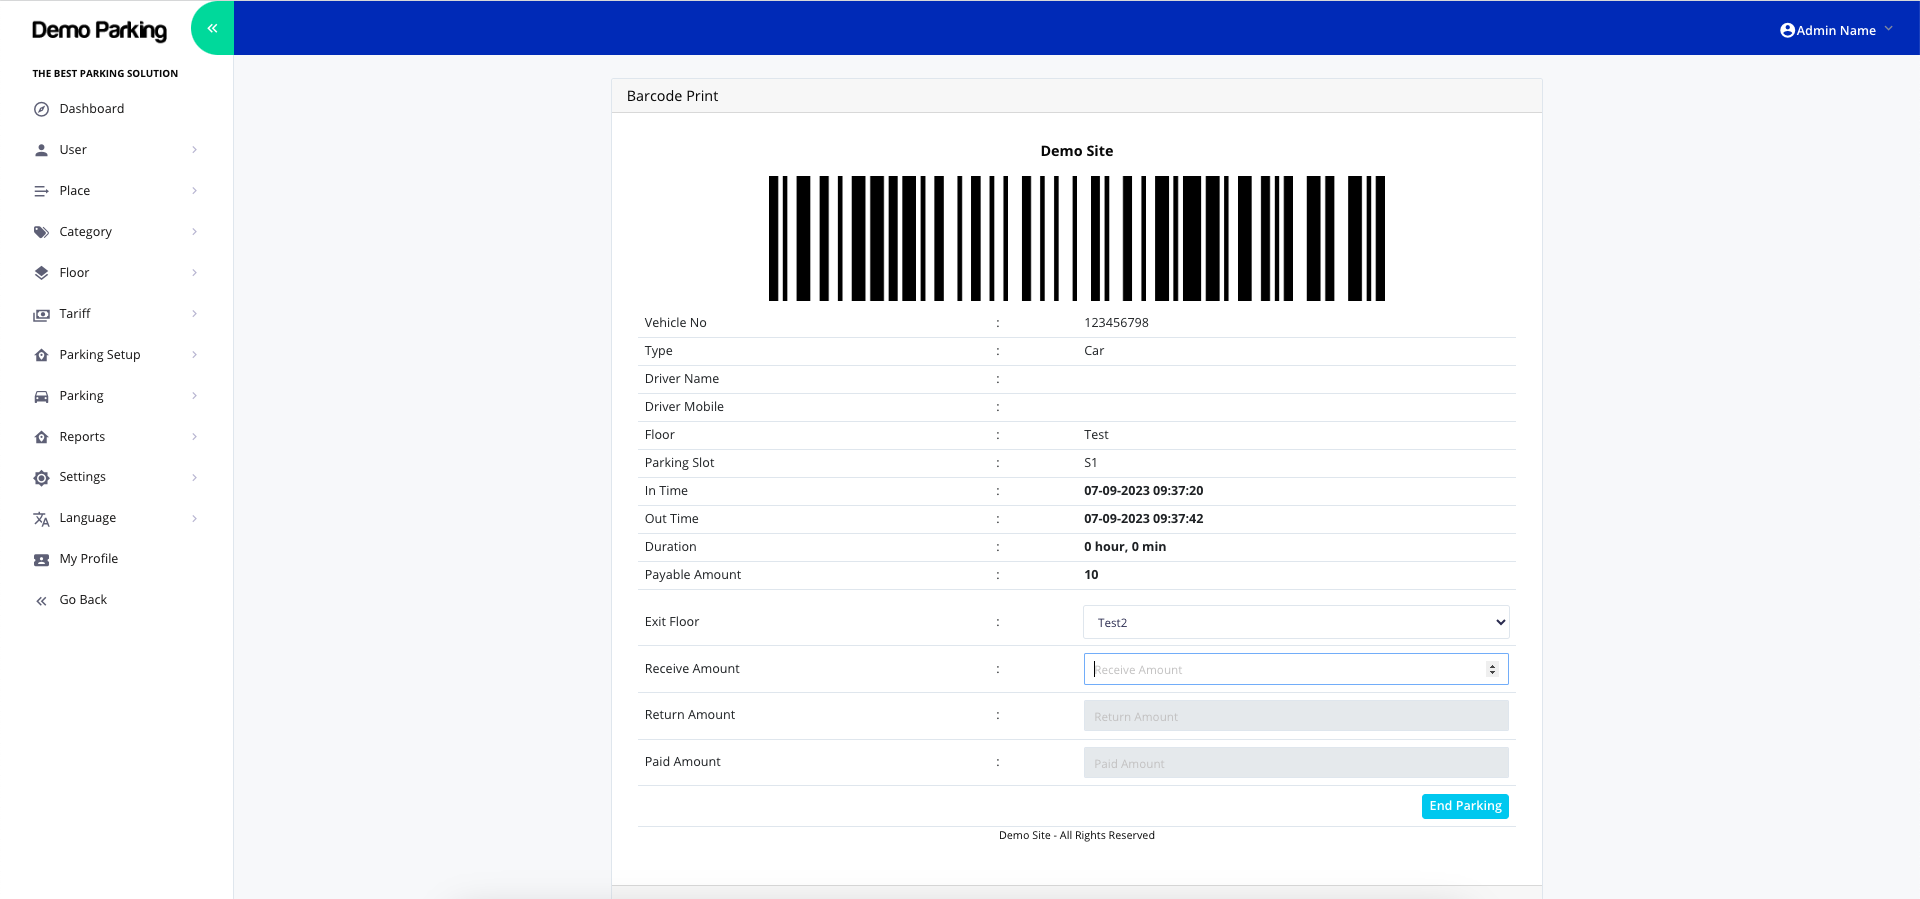Click the Language translate icon
This screenshot has width=1920, height=899.
[41, 519]
